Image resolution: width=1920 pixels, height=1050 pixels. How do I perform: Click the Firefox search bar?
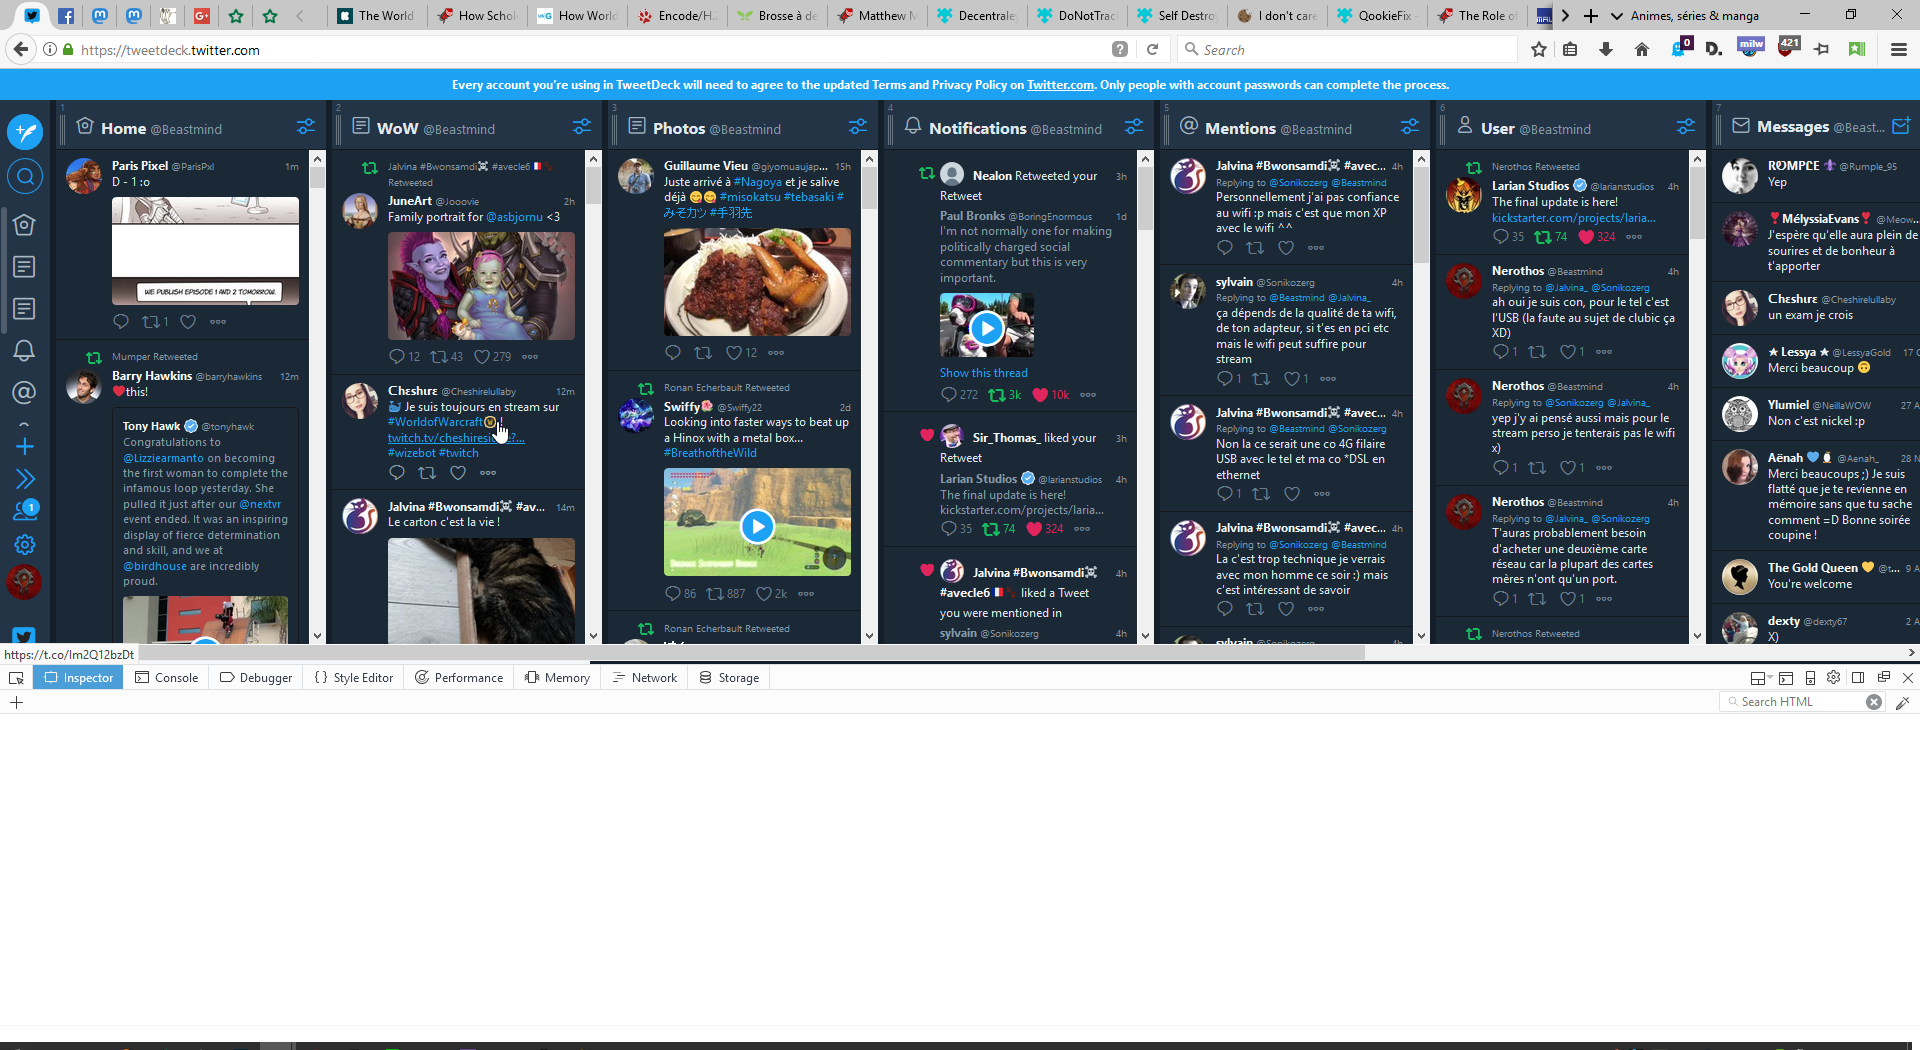tap(1346, 49)
